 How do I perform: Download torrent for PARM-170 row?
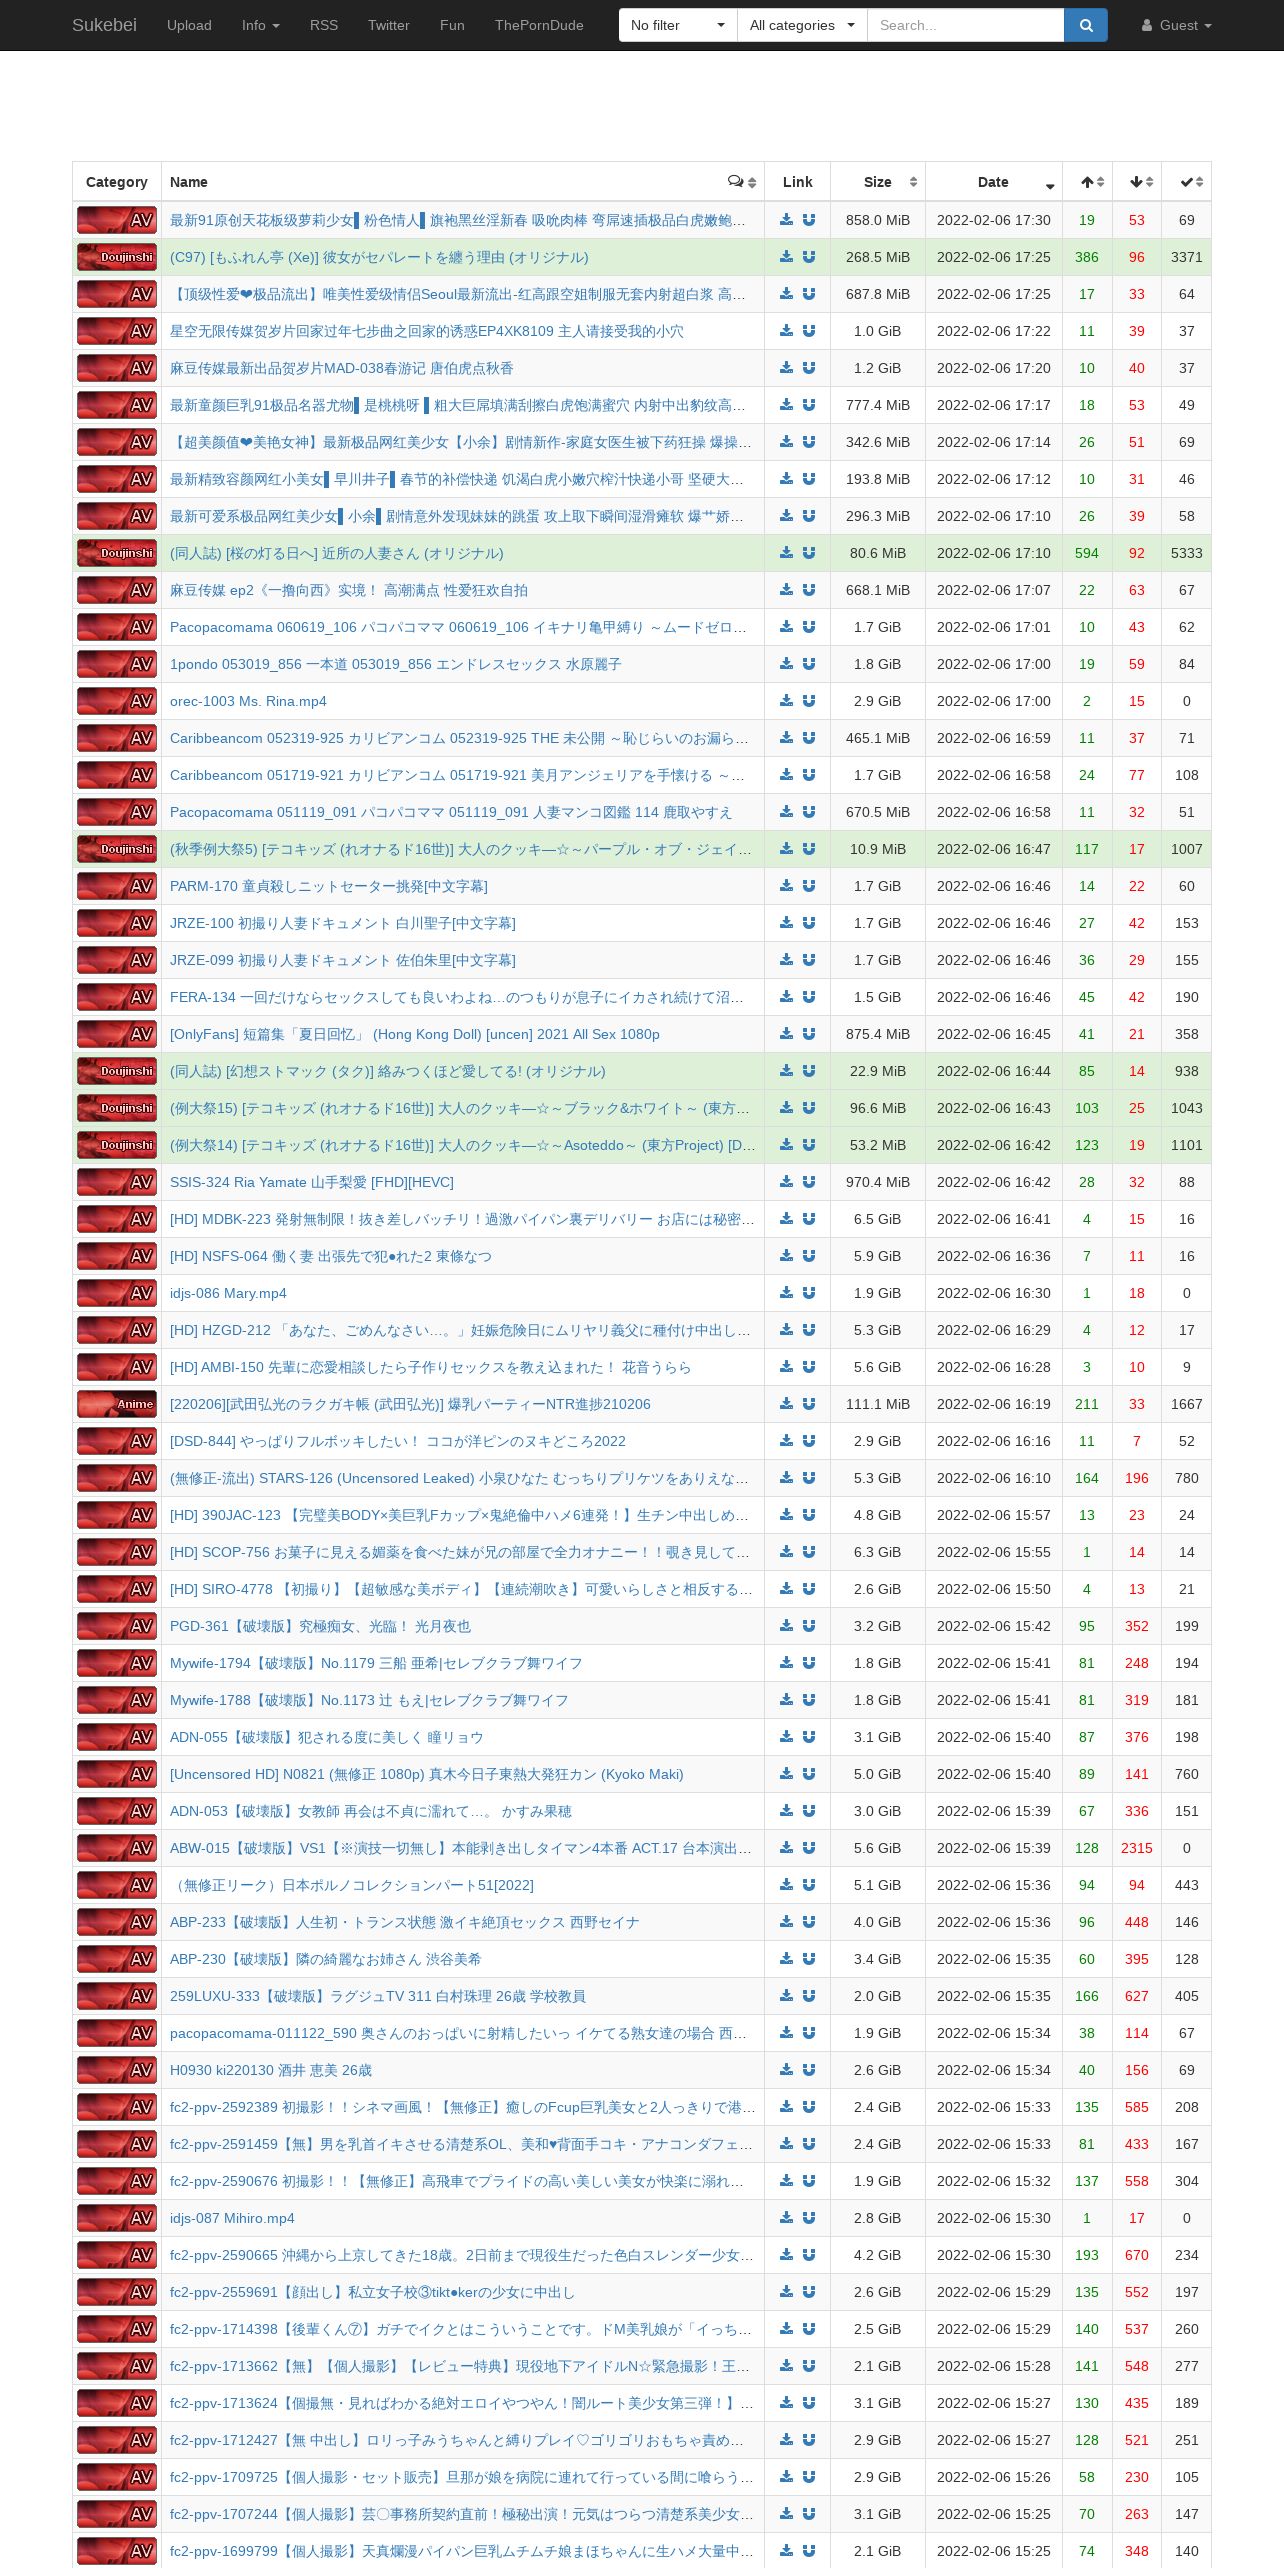[x=787, y=886]
